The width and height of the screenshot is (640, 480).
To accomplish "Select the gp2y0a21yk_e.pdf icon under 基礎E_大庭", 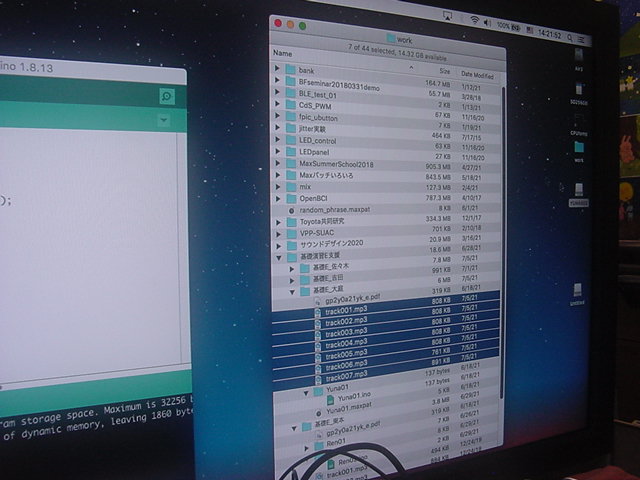I will point(318,302).
